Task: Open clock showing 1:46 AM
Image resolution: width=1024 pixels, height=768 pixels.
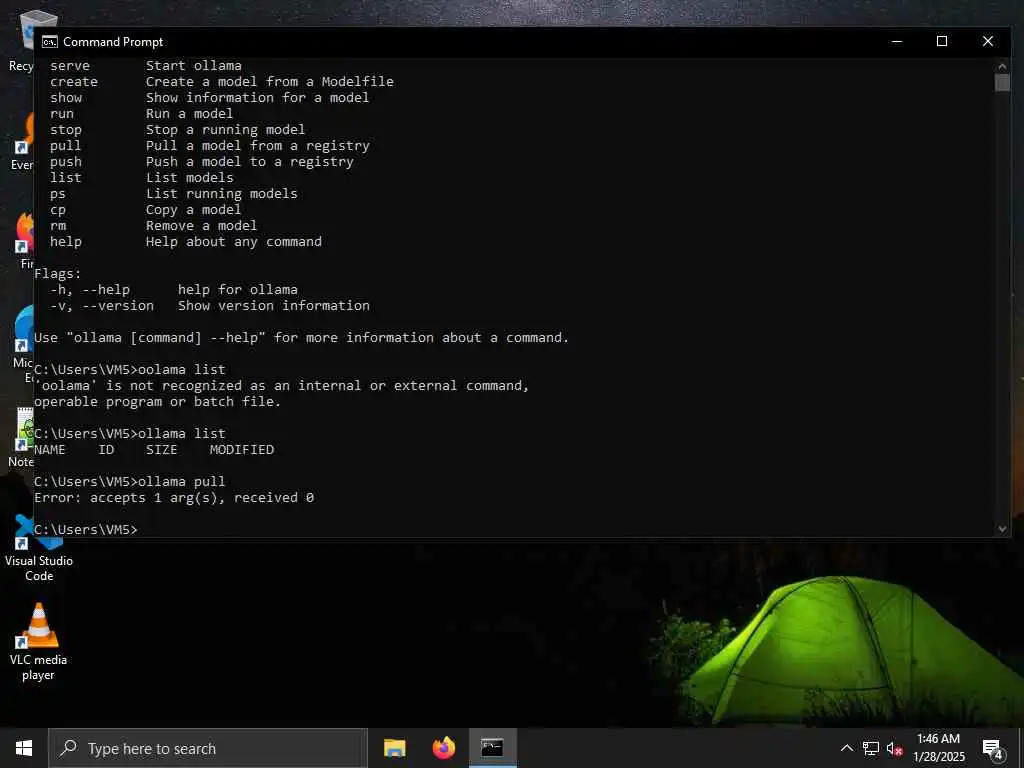Action: (938, 748)
